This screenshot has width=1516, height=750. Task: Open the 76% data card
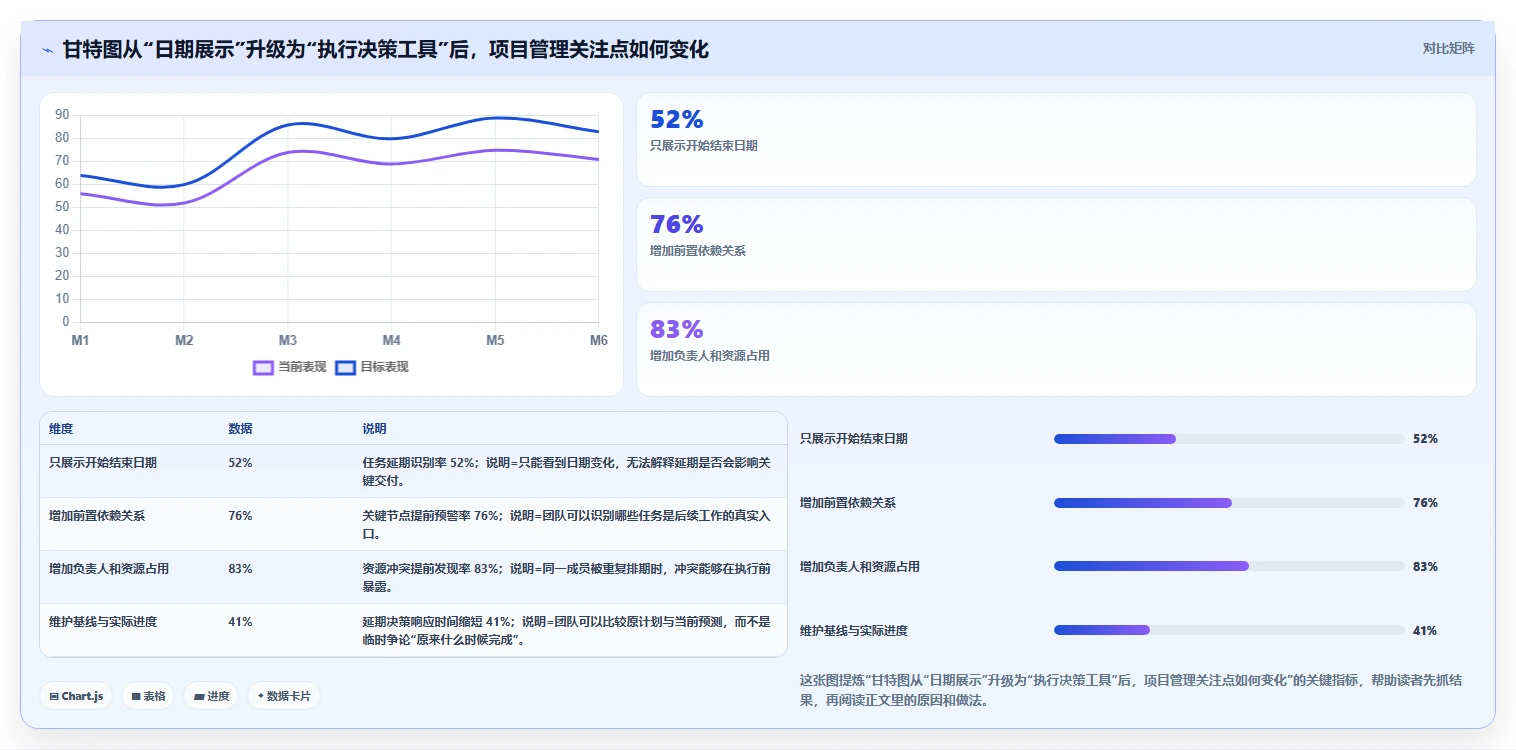(x=1056, y=244)
